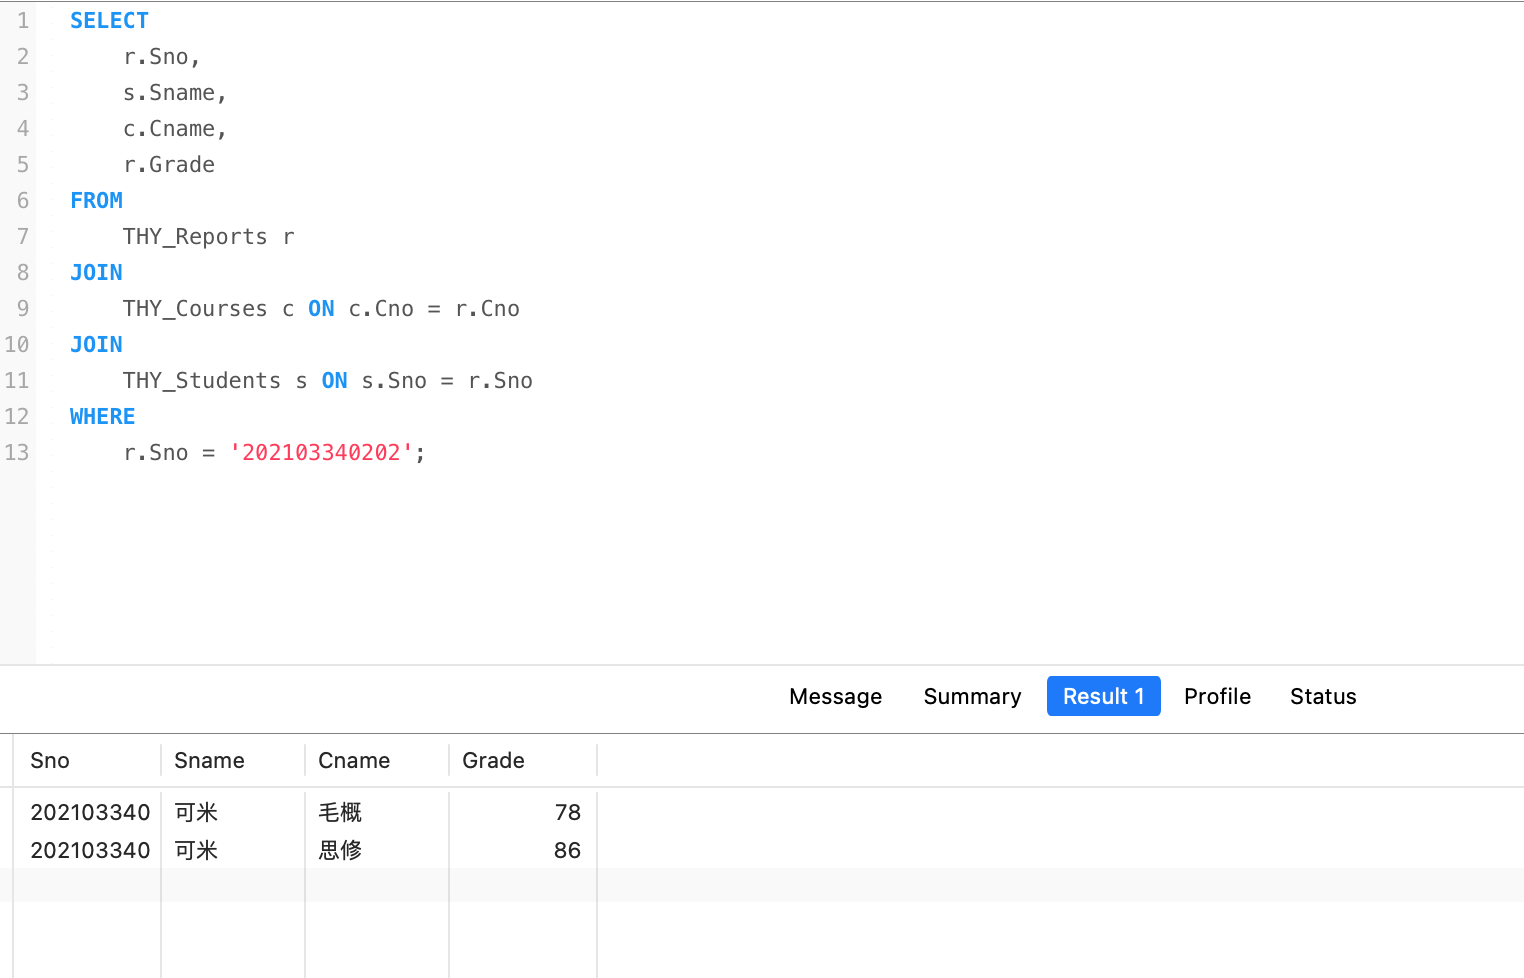1524x978 pixels.
Task: Click the SELECT keyword on line 1
Action: tap(109, 21)
